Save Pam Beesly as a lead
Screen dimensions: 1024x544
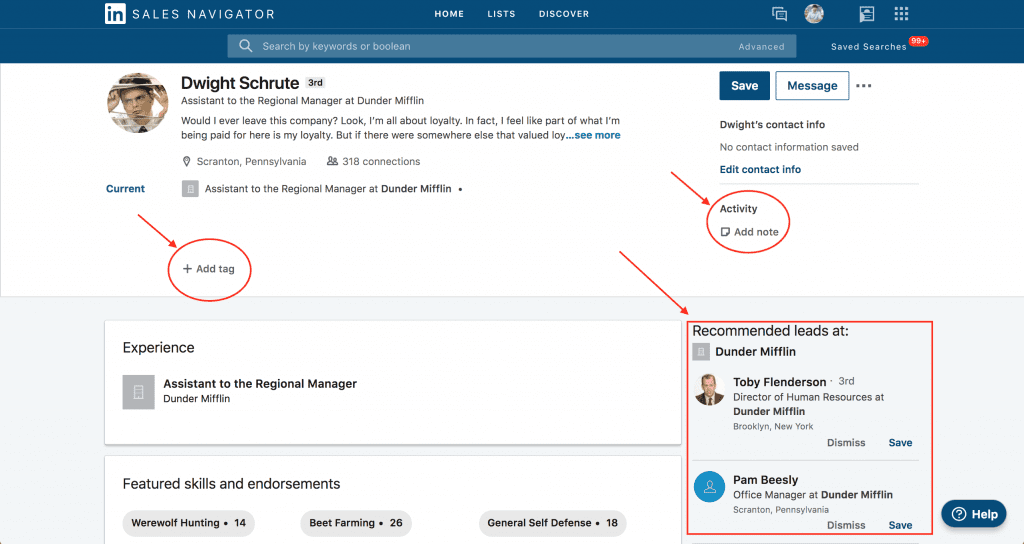click(900, 525)
